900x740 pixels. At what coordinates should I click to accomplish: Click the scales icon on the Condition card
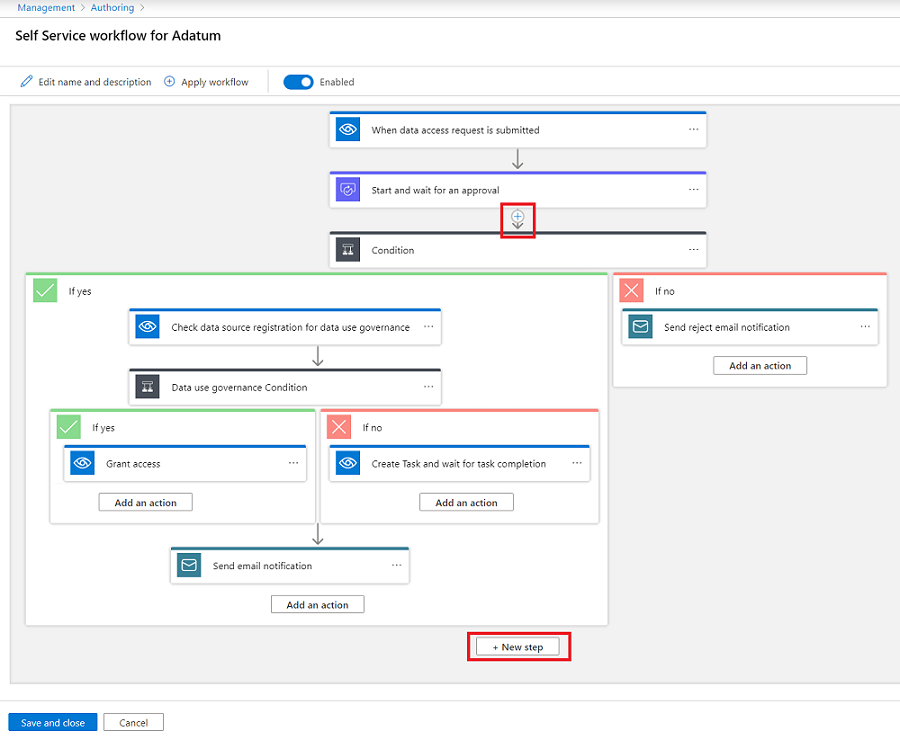click(347, 249)
